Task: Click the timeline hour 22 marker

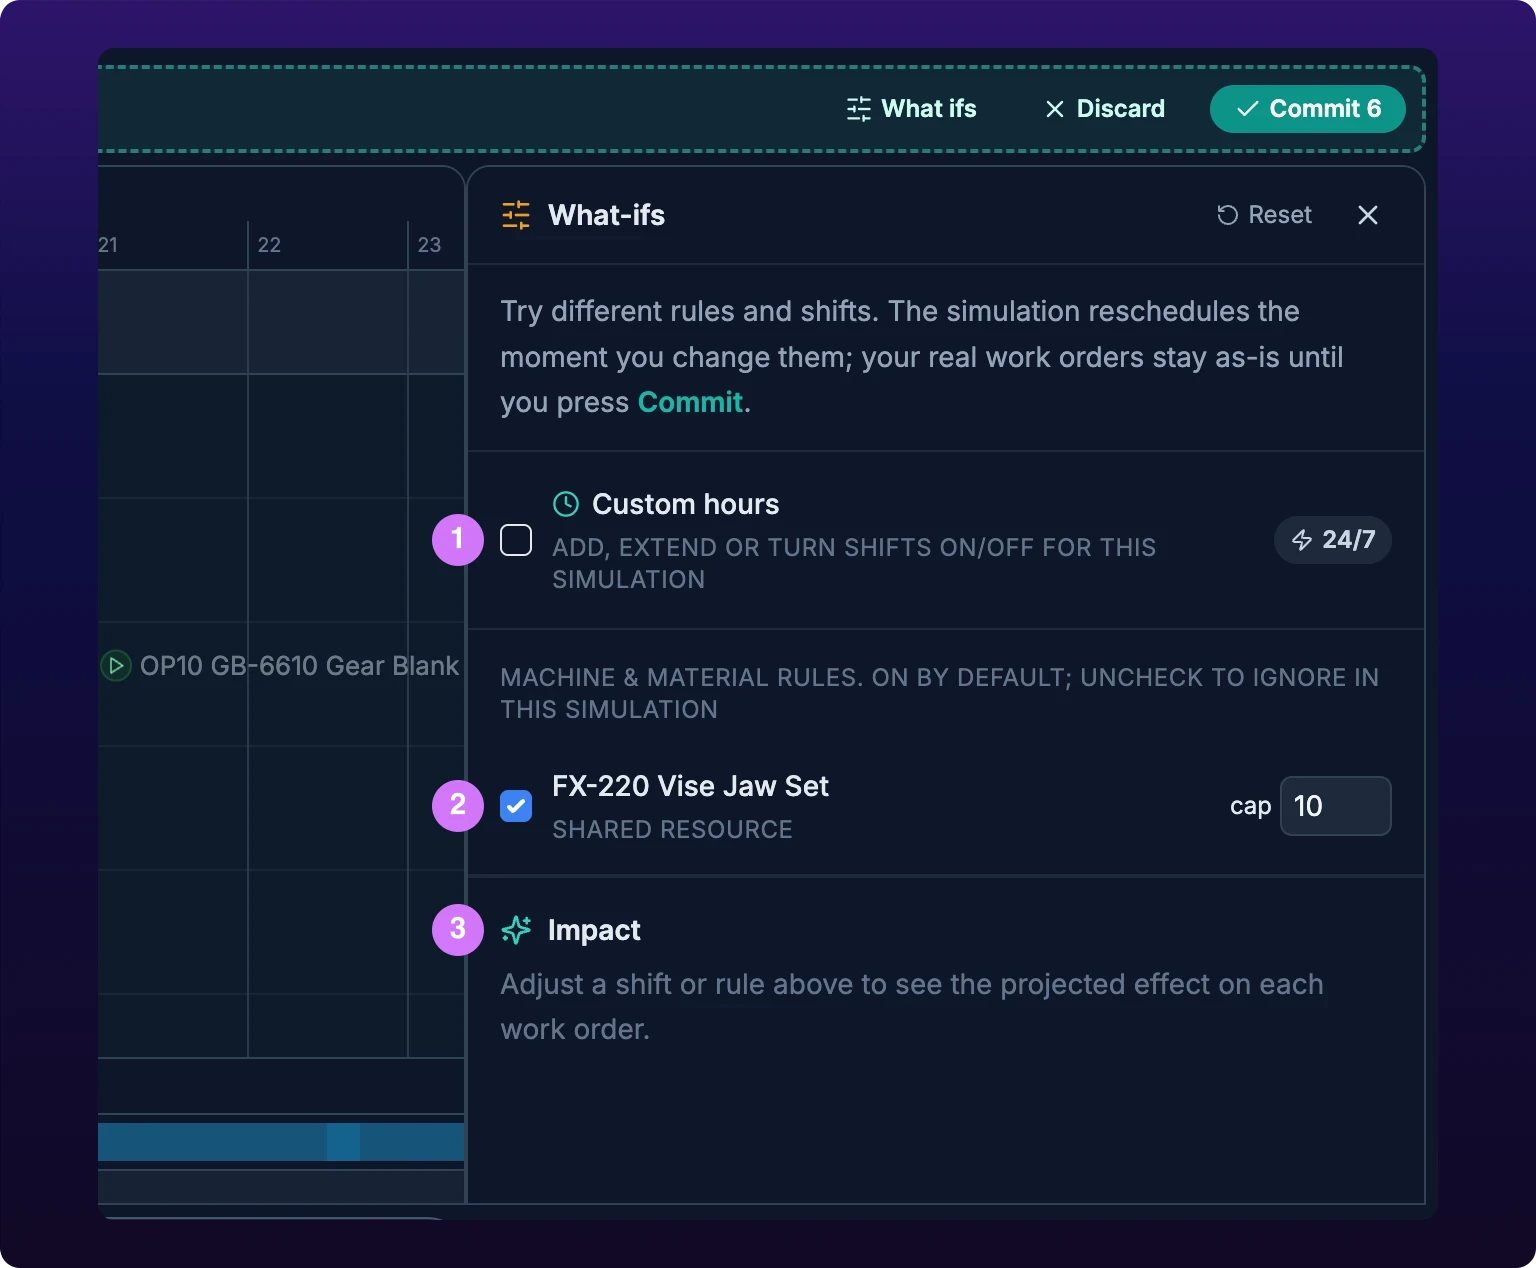Action: point(269,245)
